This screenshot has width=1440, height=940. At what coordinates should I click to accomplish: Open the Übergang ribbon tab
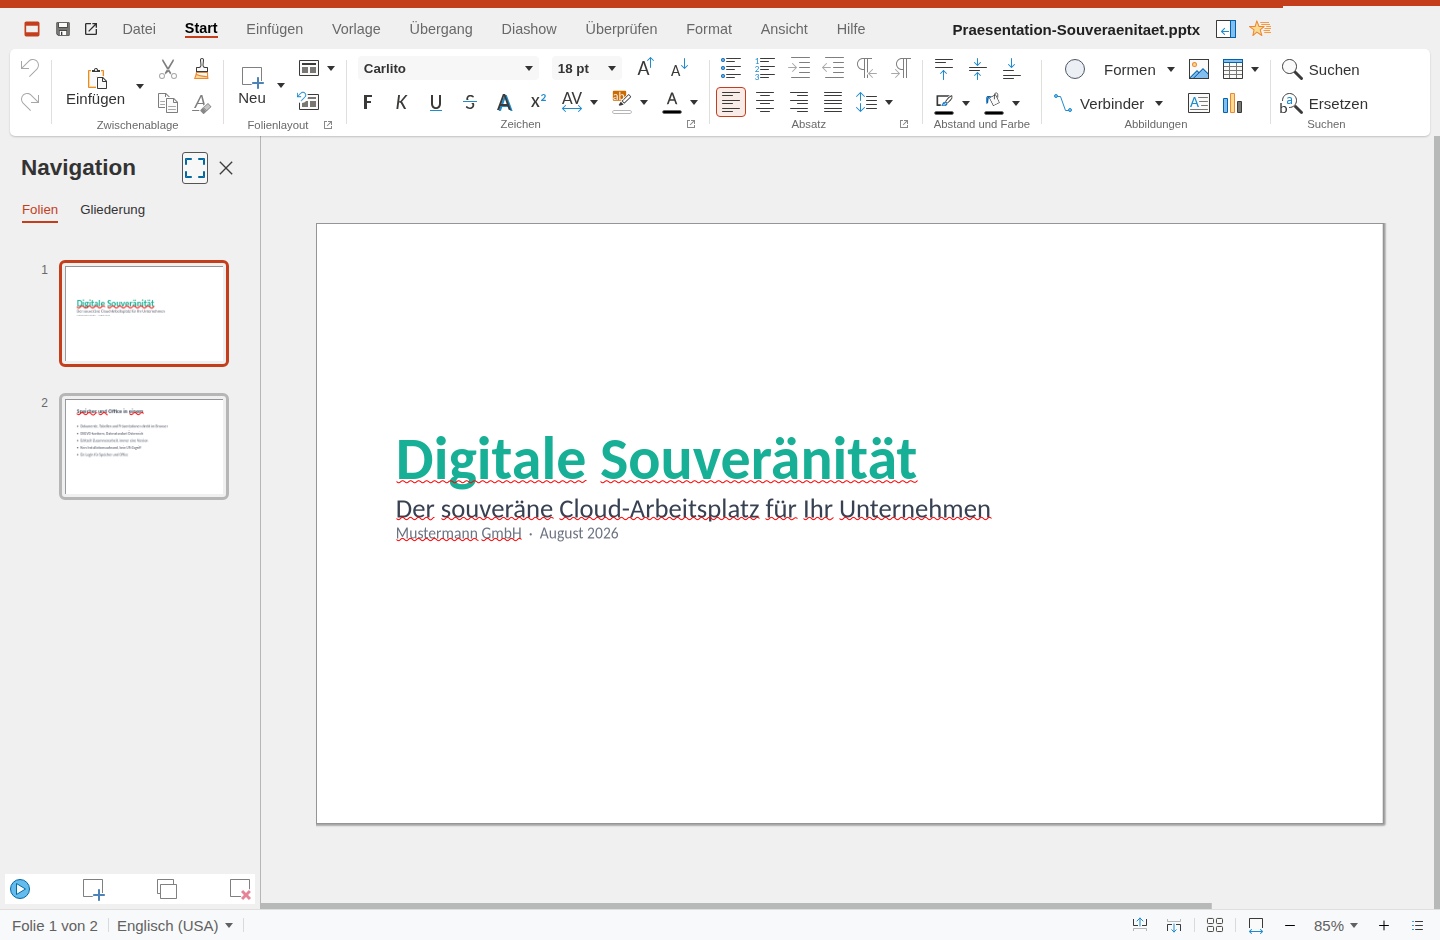pos(441,29)
